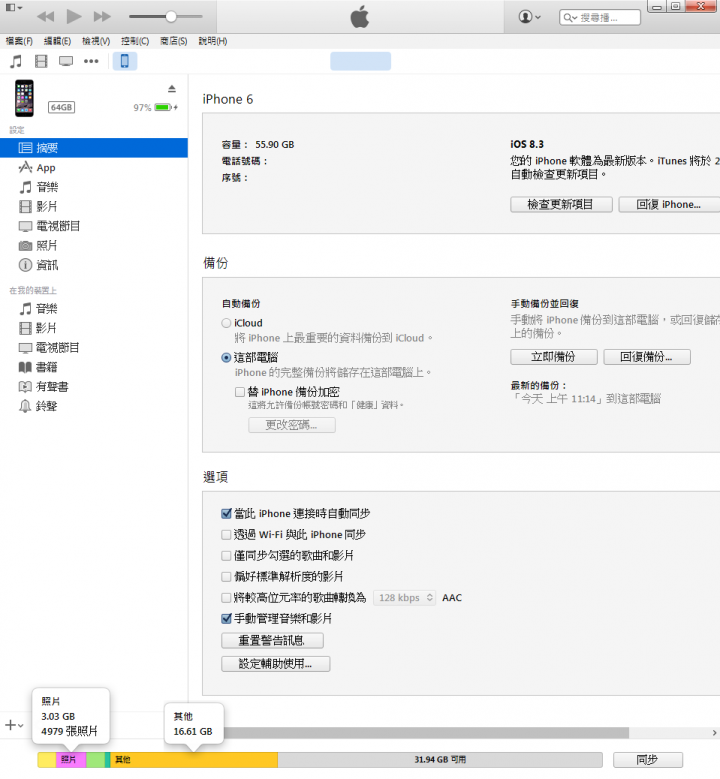
Task: Open the add plus menu at bottom-left
Action: click(x=14, y=725)
